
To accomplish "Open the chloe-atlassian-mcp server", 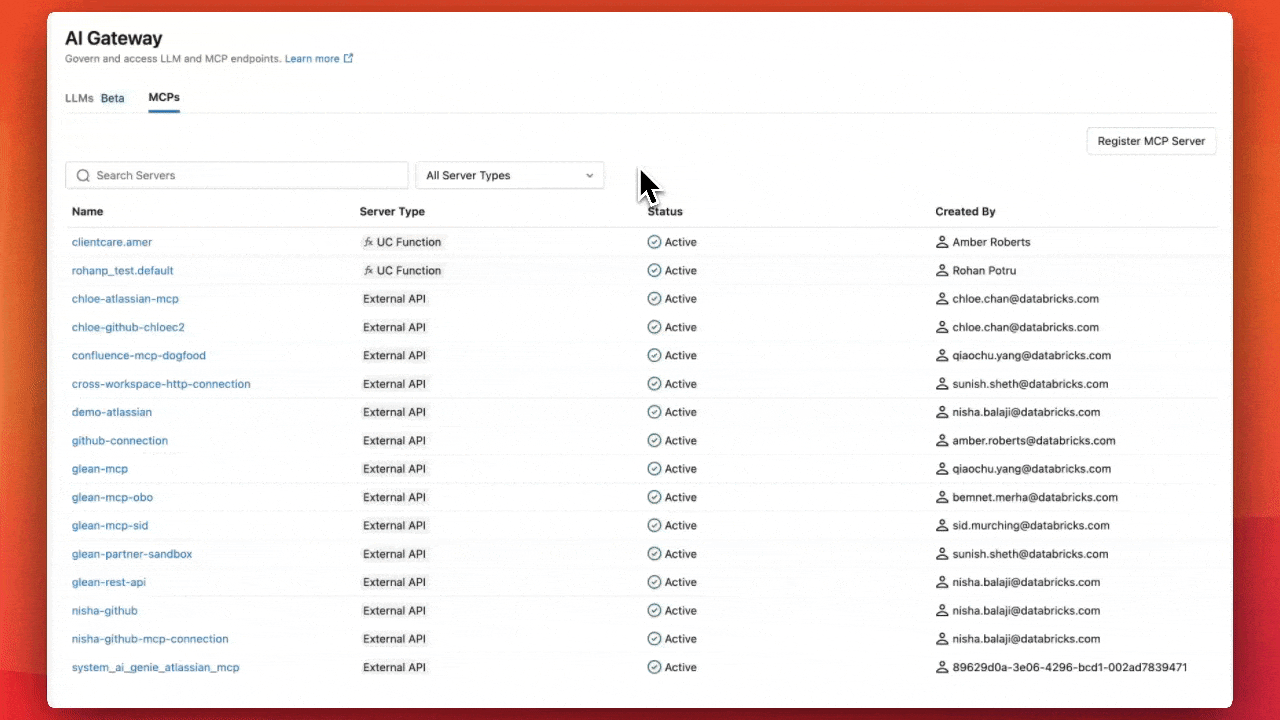I will pyautogui.click(x=125, y=299).
